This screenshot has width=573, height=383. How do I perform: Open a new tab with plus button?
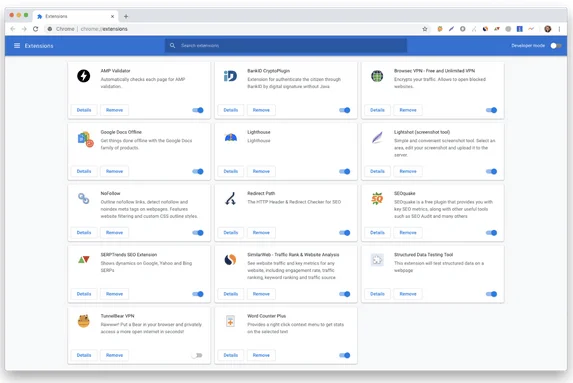pos(126,16)
